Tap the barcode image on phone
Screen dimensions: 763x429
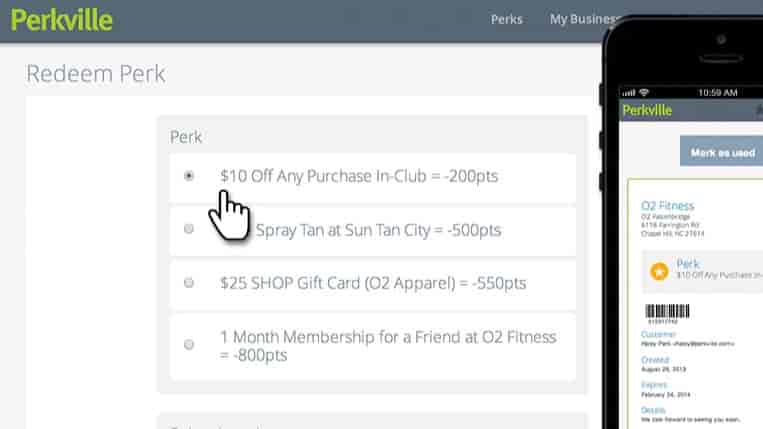[x=667, y=312]
